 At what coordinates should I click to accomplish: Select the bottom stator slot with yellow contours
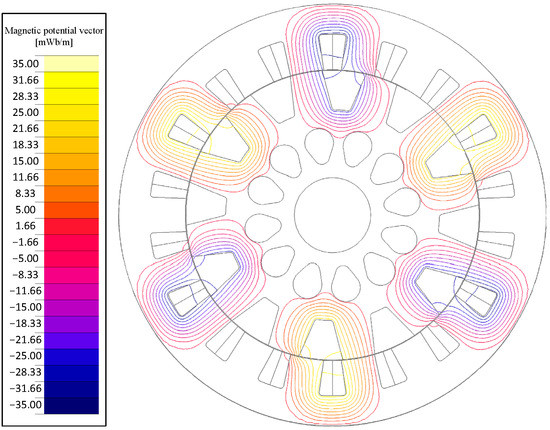(332, 358)
